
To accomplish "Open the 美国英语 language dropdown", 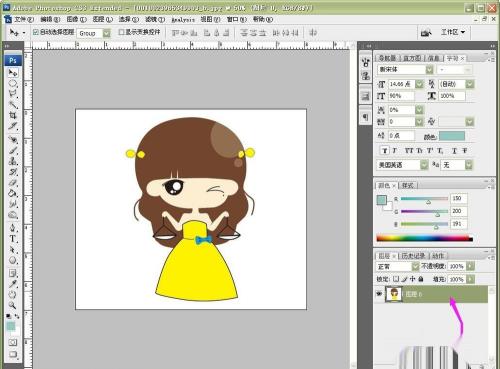I will pyautogui.click(x=424, y=165).
